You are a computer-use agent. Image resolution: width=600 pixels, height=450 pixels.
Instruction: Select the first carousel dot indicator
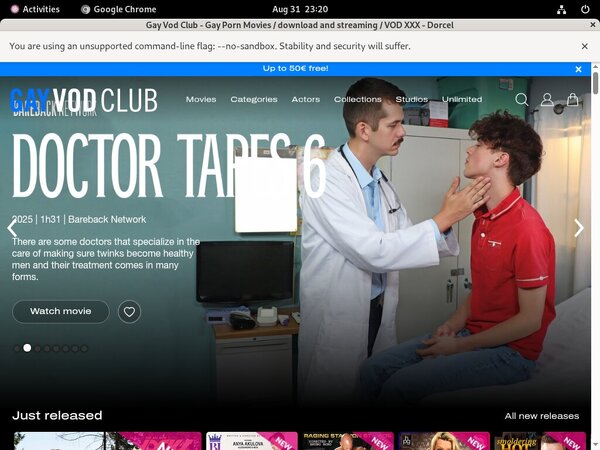tap(16, 348)
